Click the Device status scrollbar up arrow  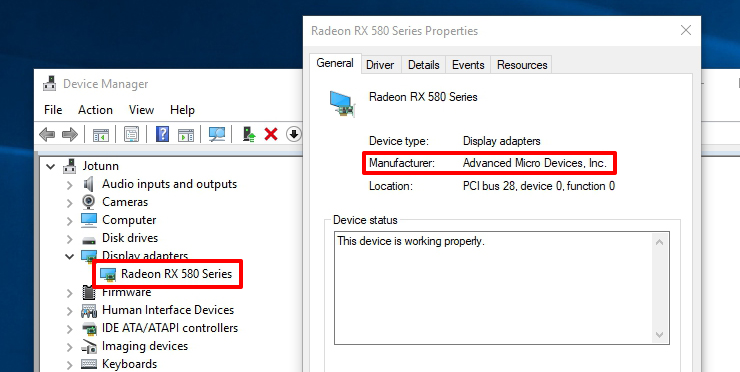pos(659,243)
